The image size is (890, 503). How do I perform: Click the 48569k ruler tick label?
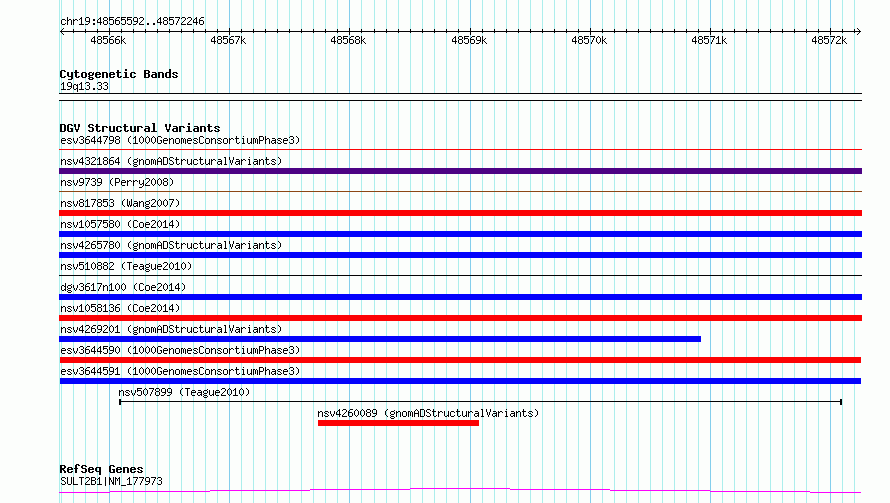point(469,40)
